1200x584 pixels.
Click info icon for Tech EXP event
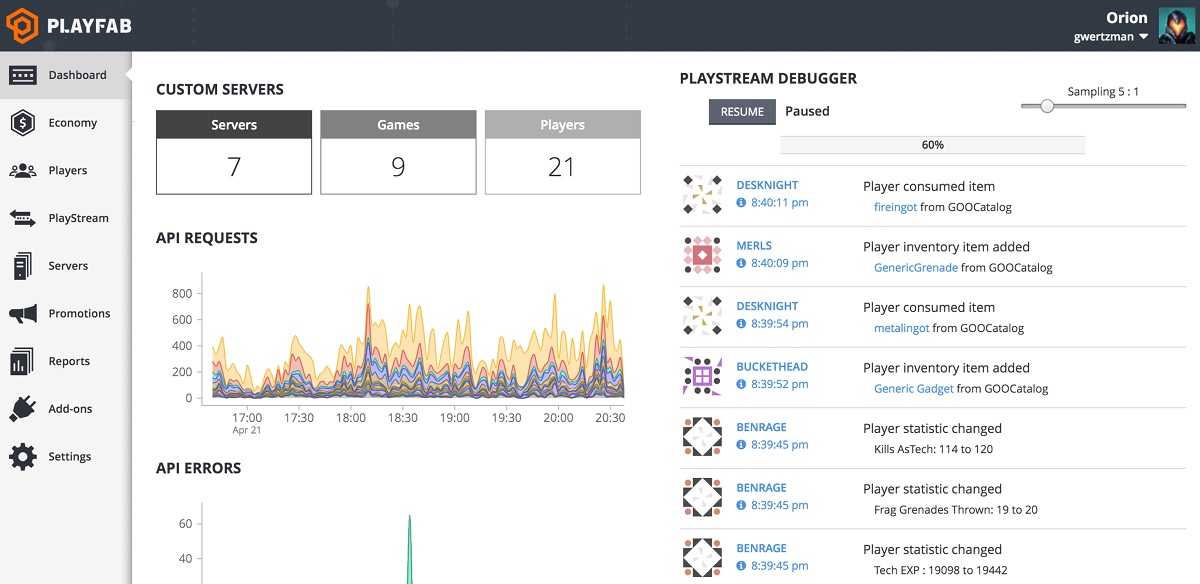[741, 566]
